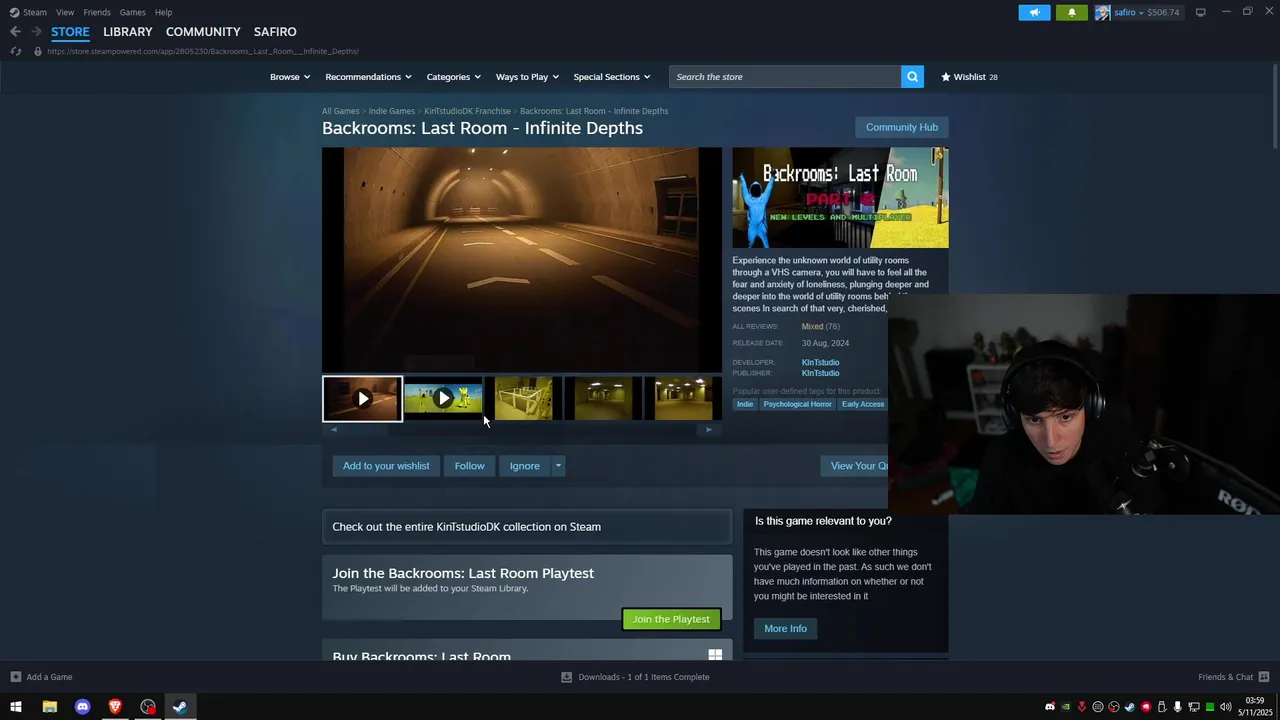Click the Steam icon in the taskbar
Image resolution: width=1280 pixels, height=720 pixels.
pyautogui.click(x=180, y=707)
